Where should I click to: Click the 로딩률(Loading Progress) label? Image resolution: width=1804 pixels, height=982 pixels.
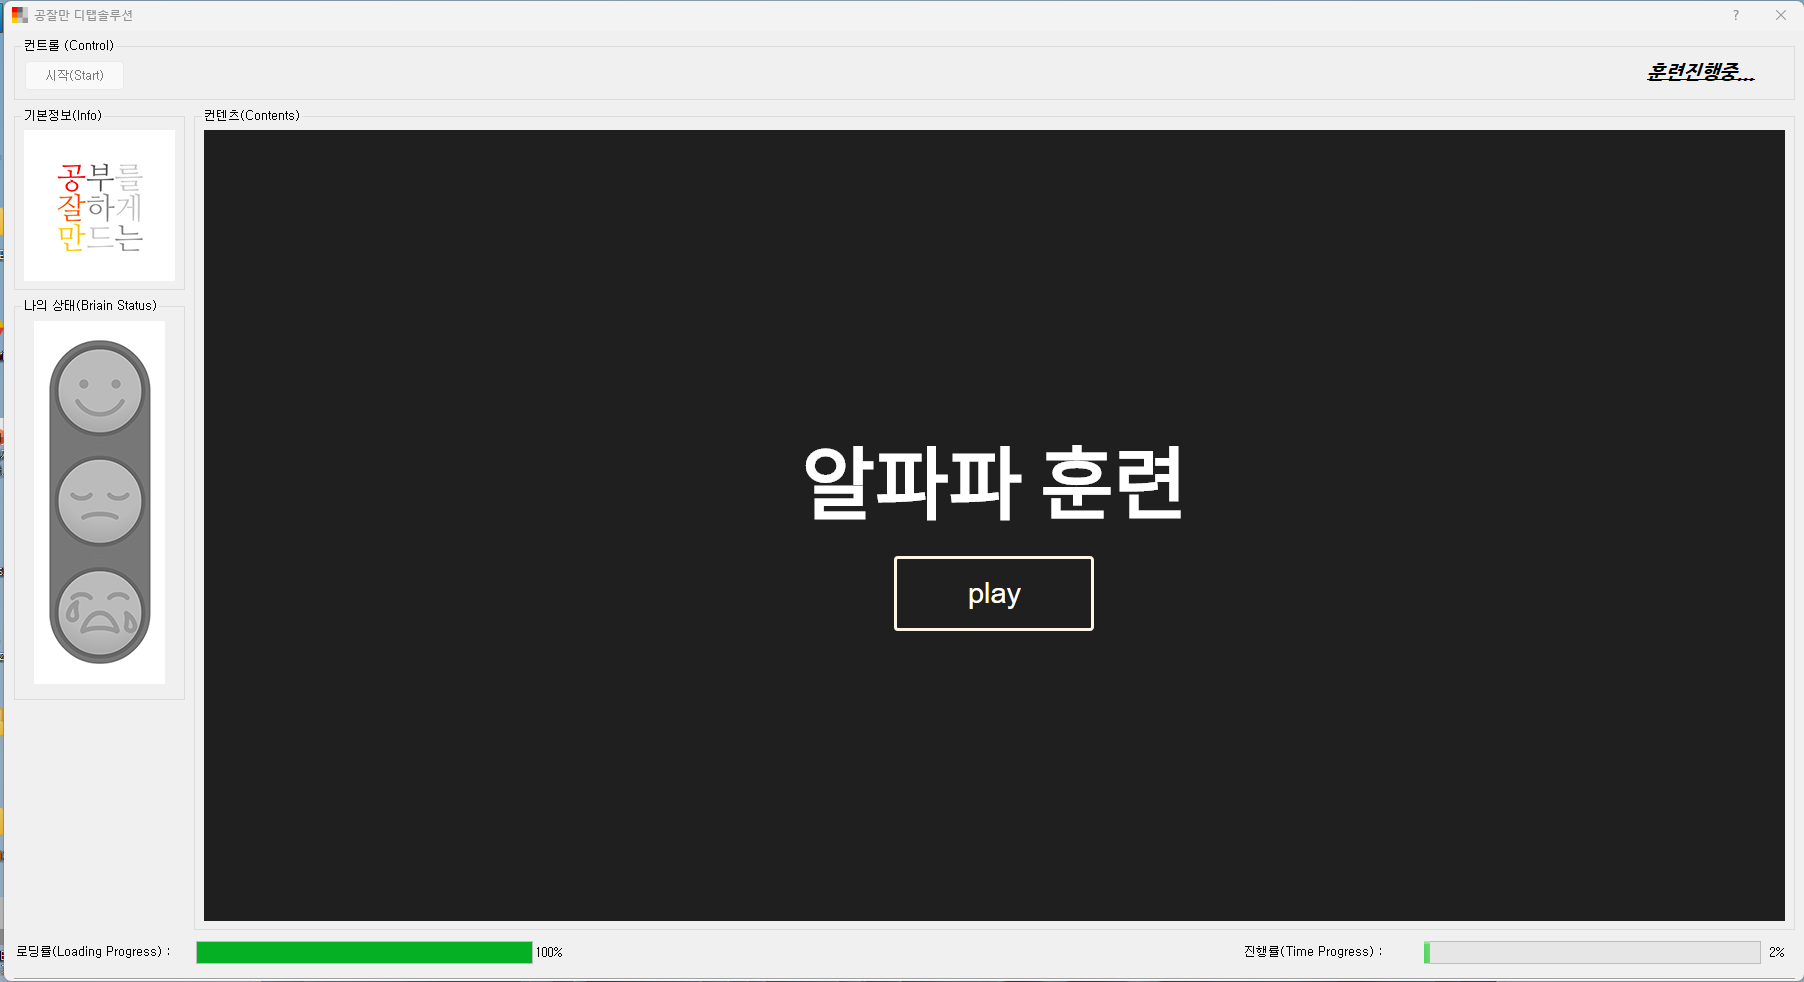[x=93, y=952]
